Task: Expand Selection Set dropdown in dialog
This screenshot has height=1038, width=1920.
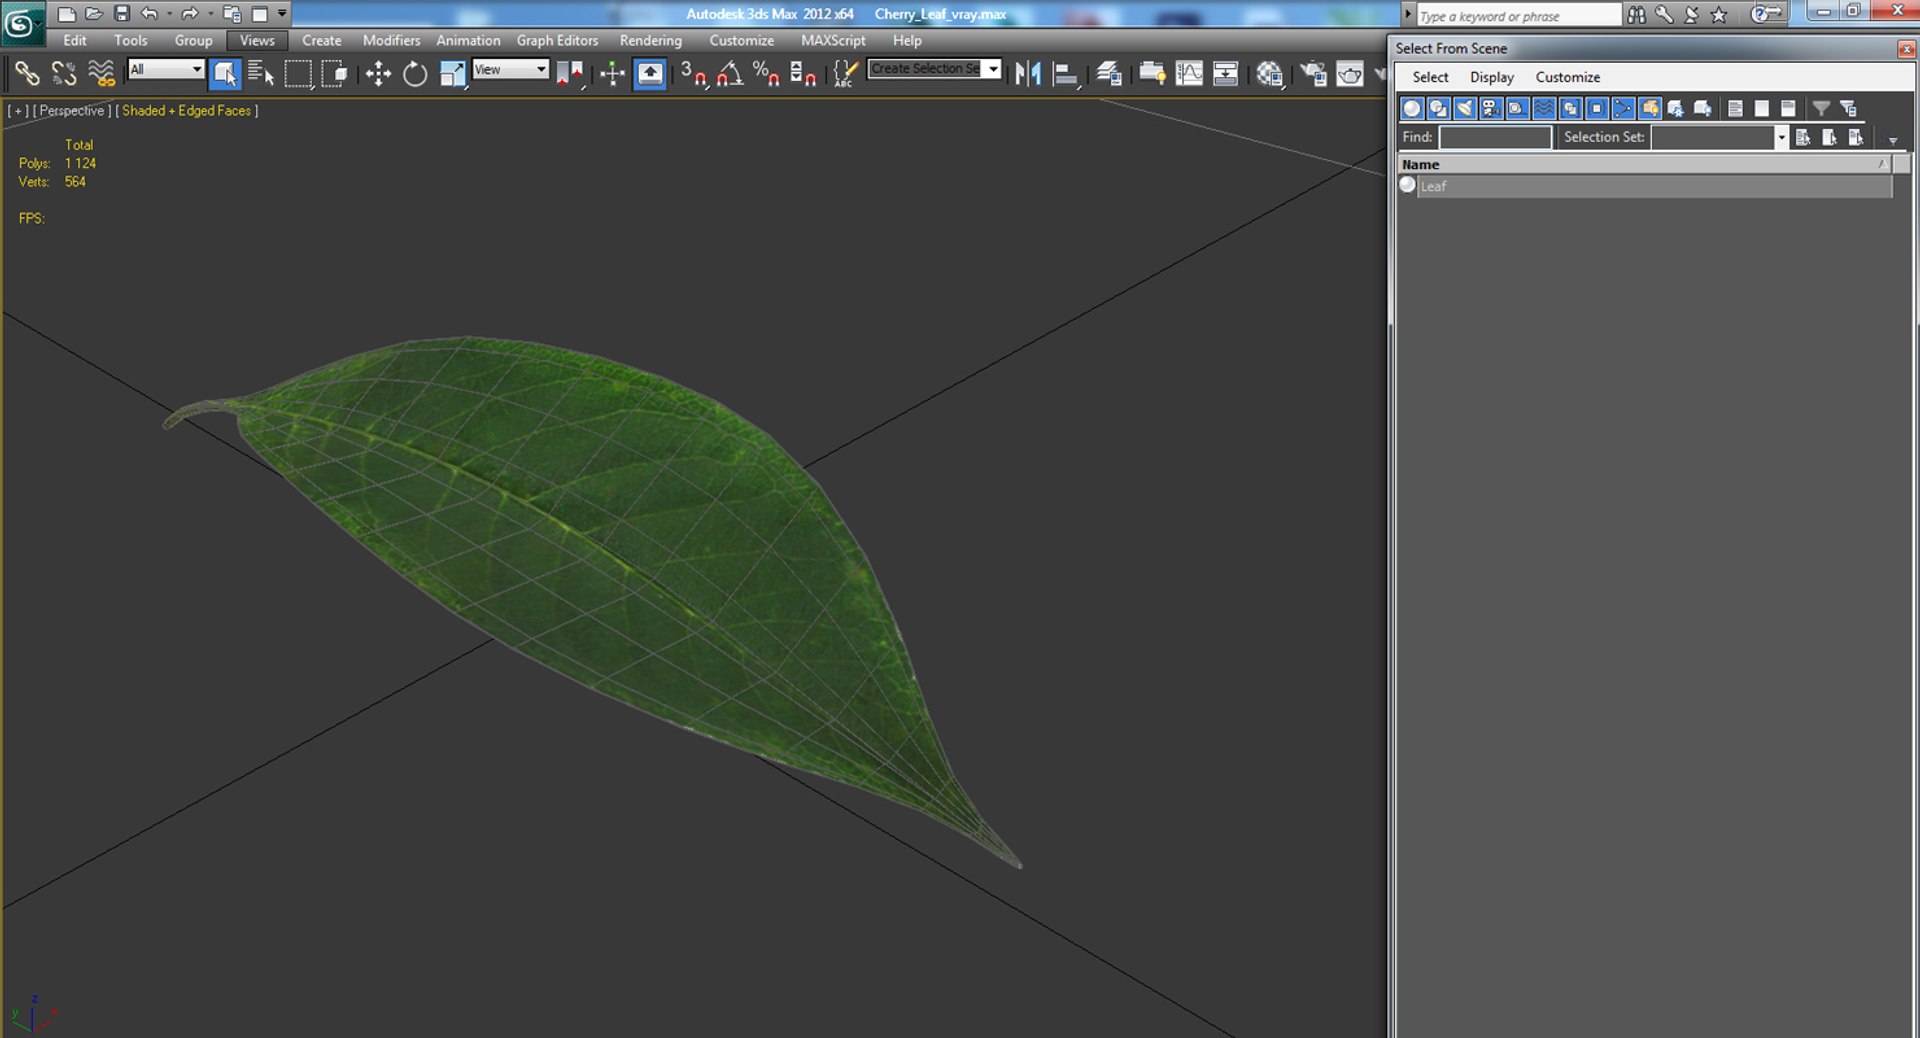Action: (1780, 138)
